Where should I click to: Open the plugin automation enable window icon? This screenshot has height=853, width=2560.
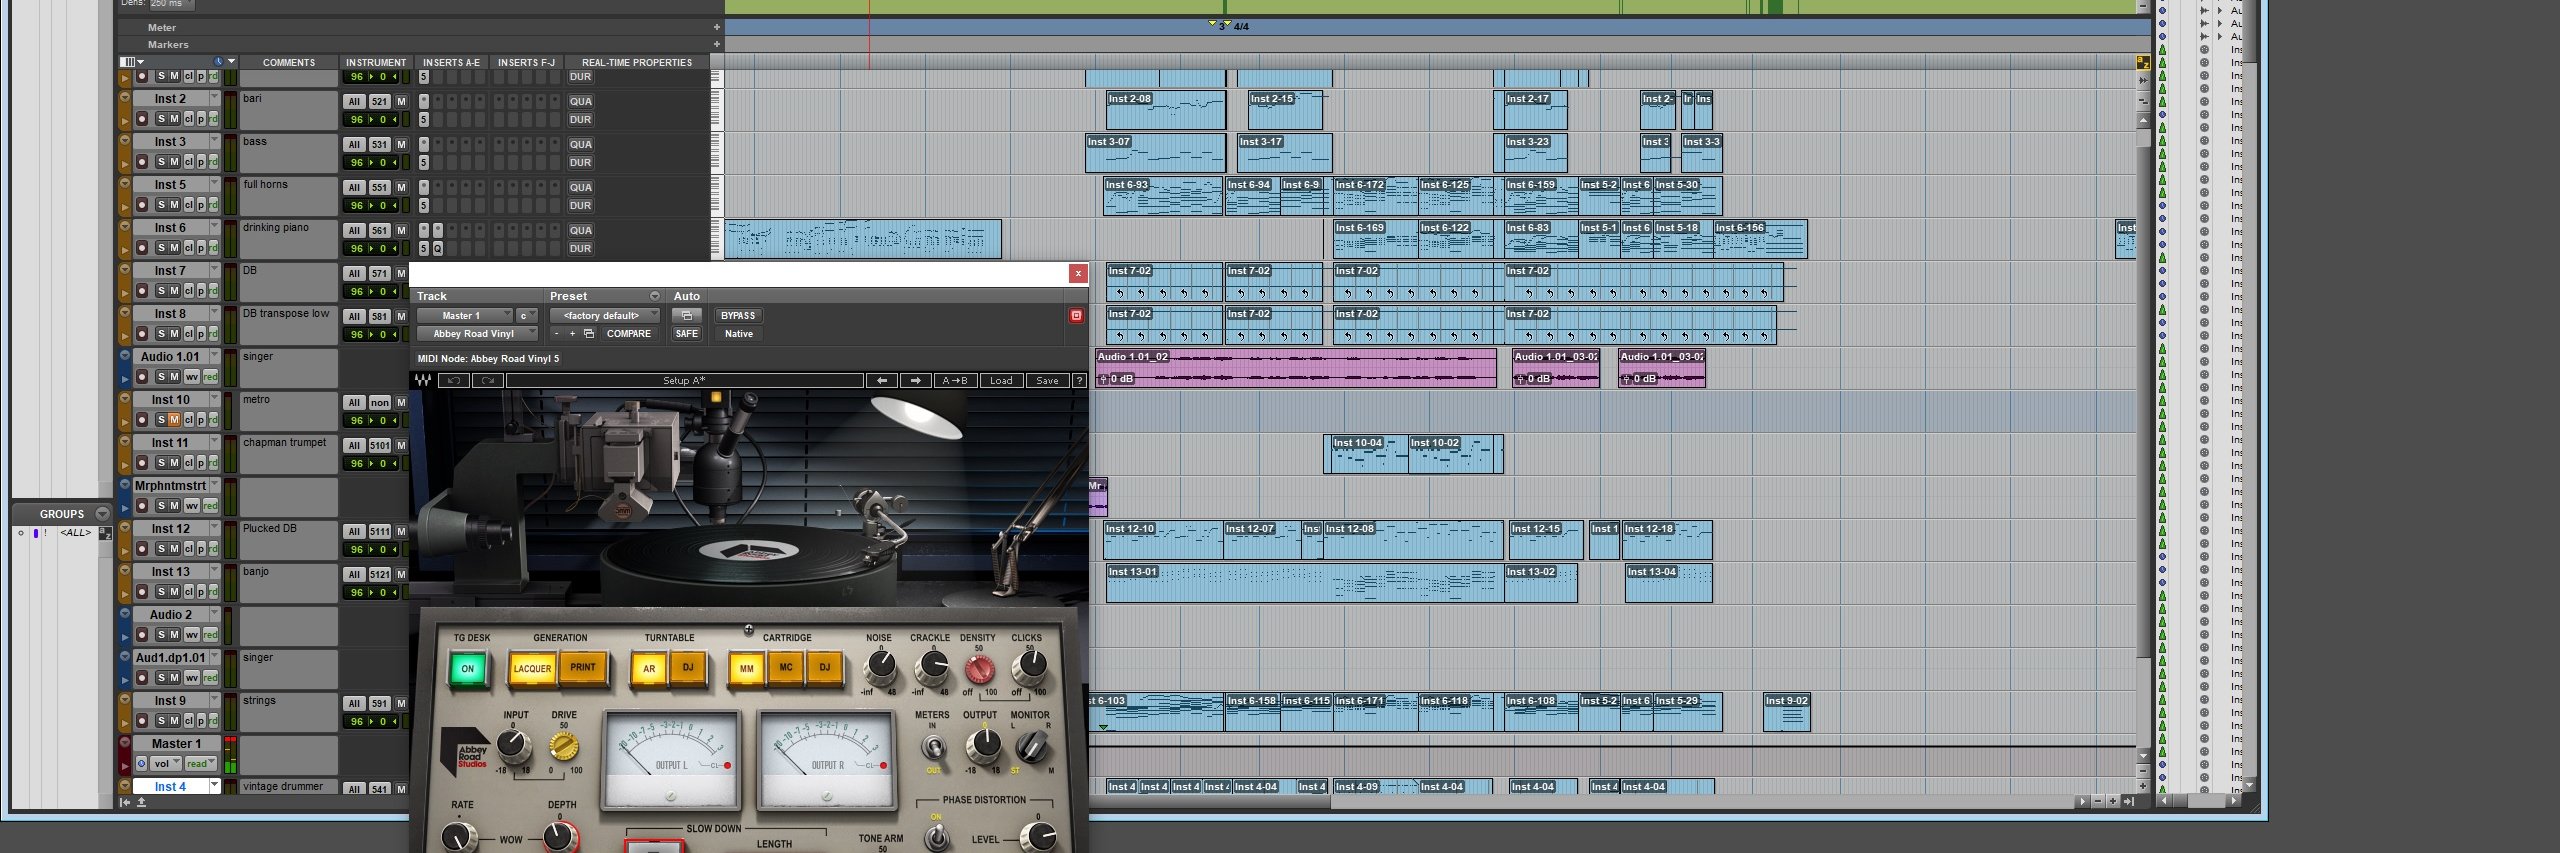pos(686,316)
